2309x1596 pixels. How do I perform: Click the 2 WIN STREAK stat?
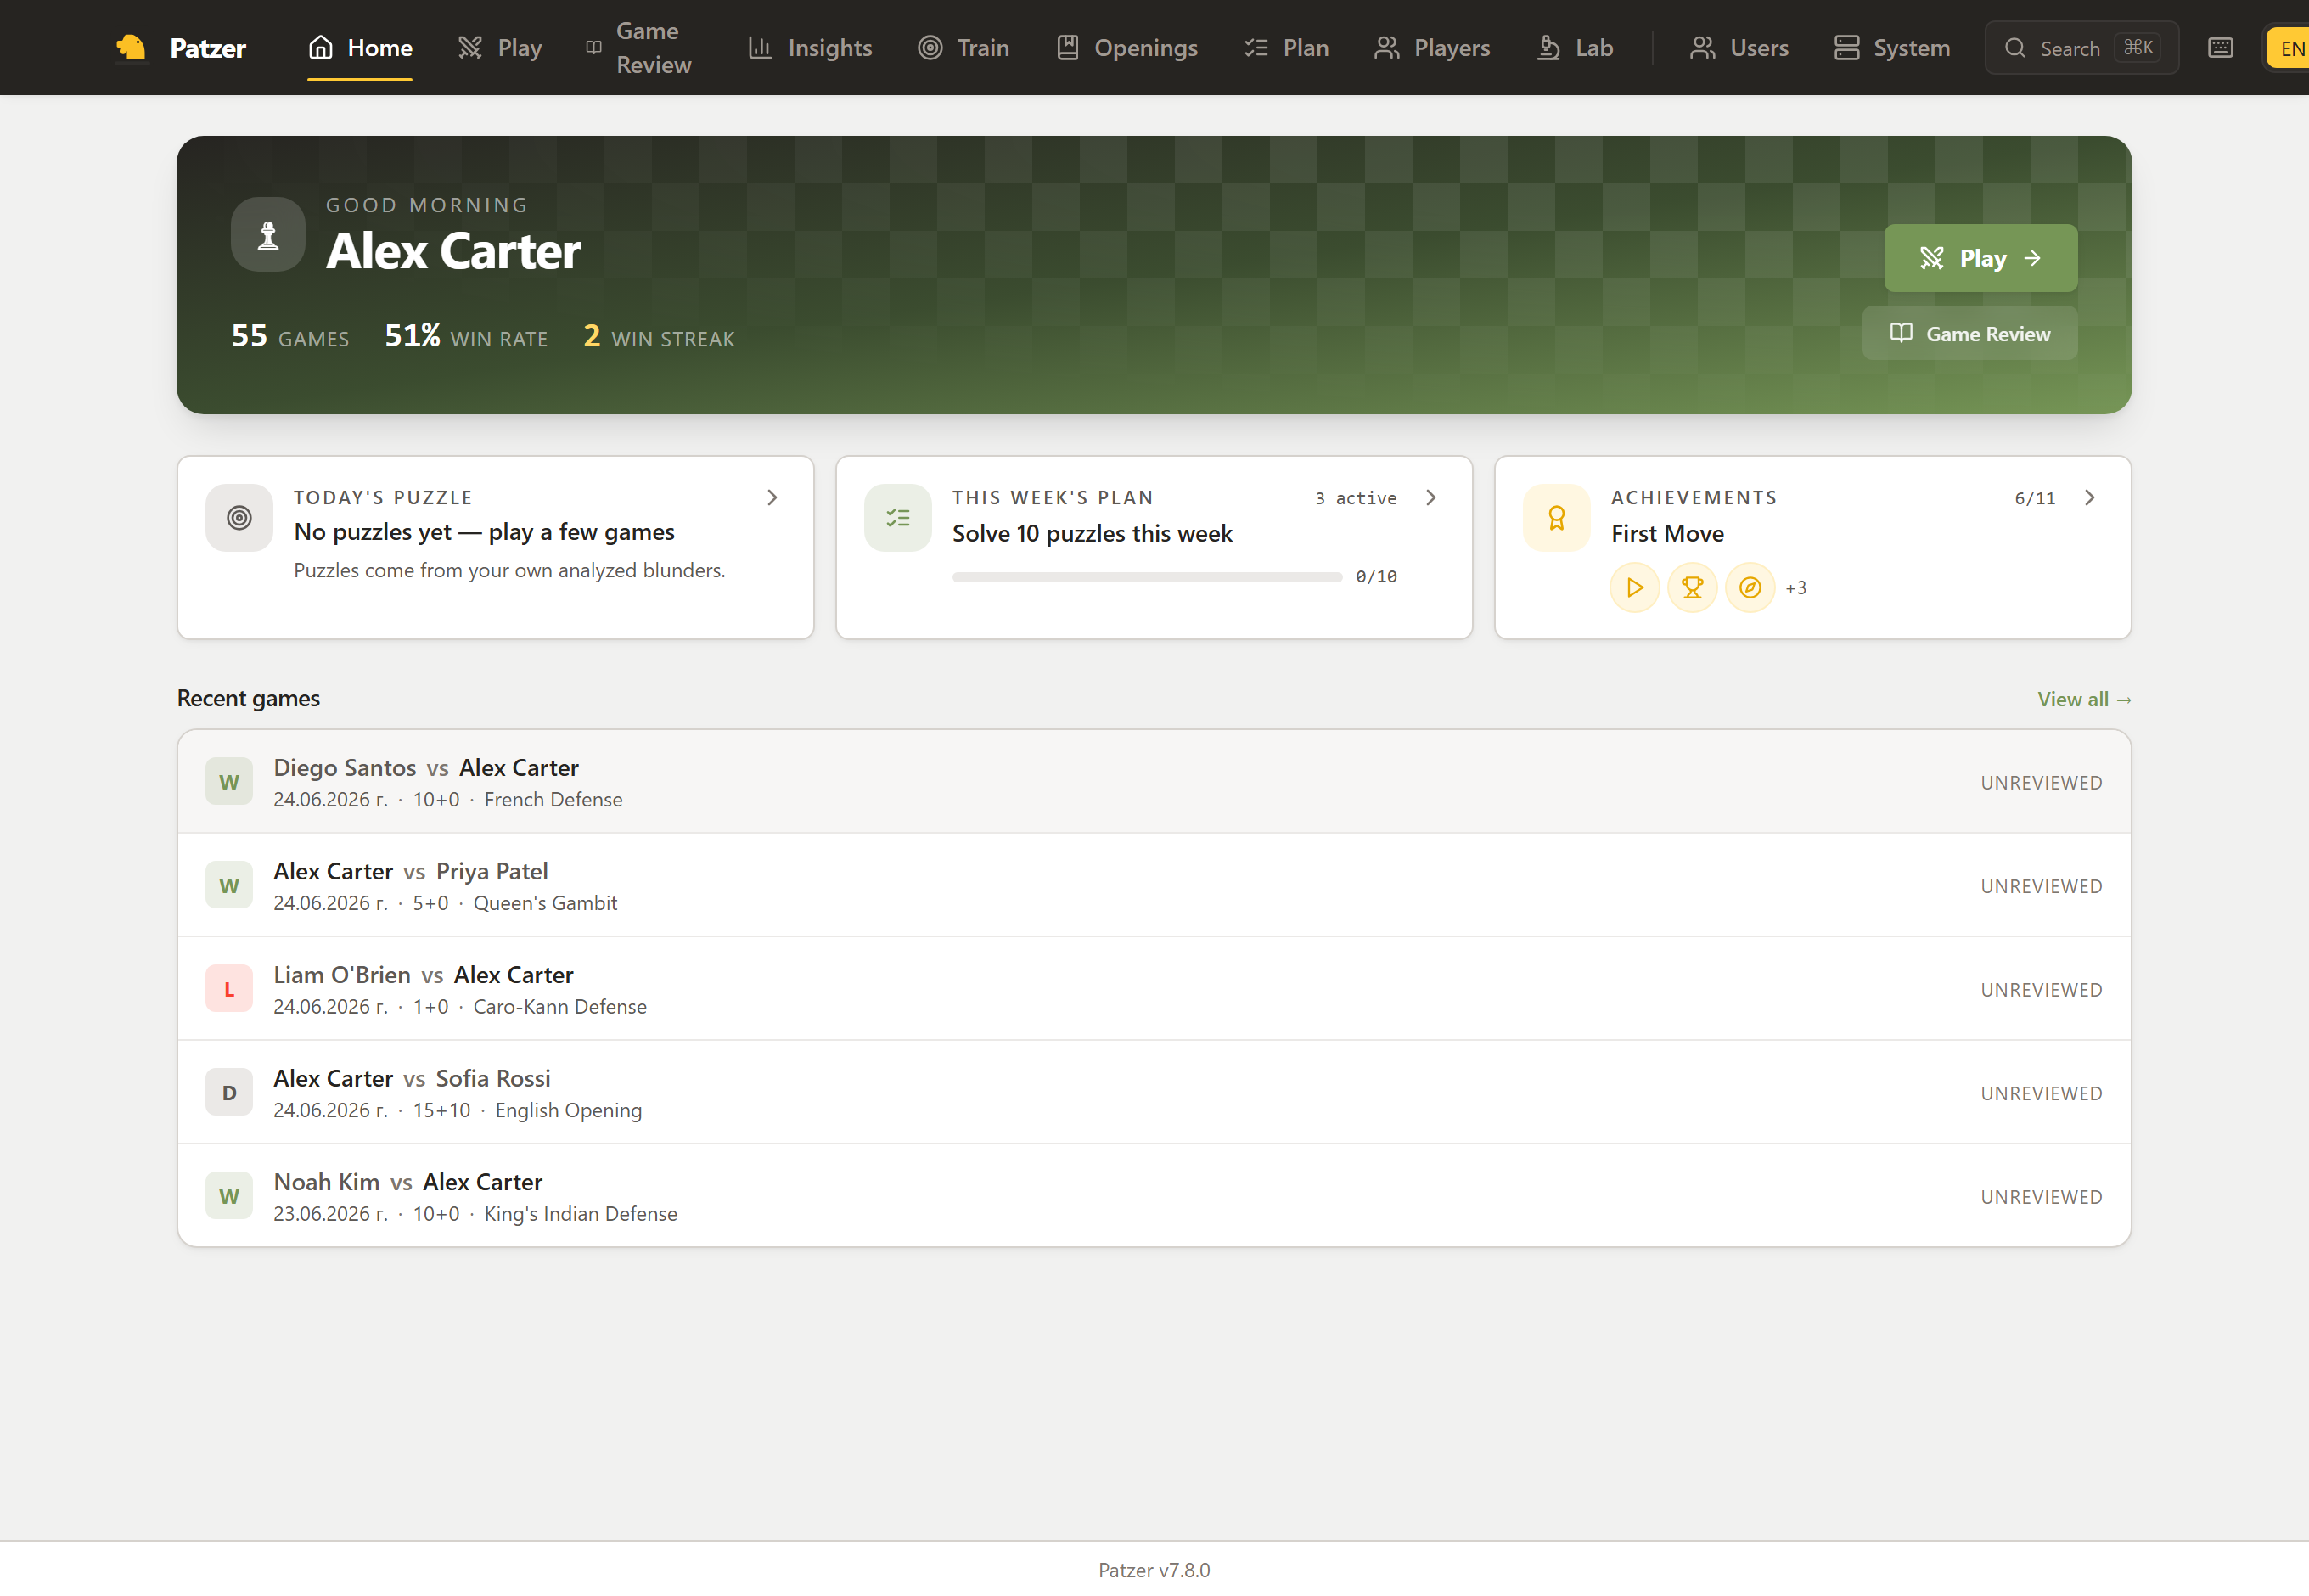pos(659,336)
